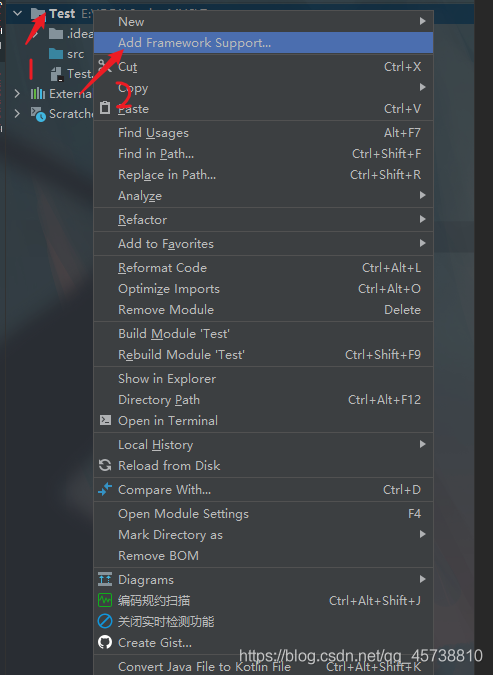Select the src folder icon
This screenshot has width=493, height=675.
pyautogui.click(x=56, y=54)
